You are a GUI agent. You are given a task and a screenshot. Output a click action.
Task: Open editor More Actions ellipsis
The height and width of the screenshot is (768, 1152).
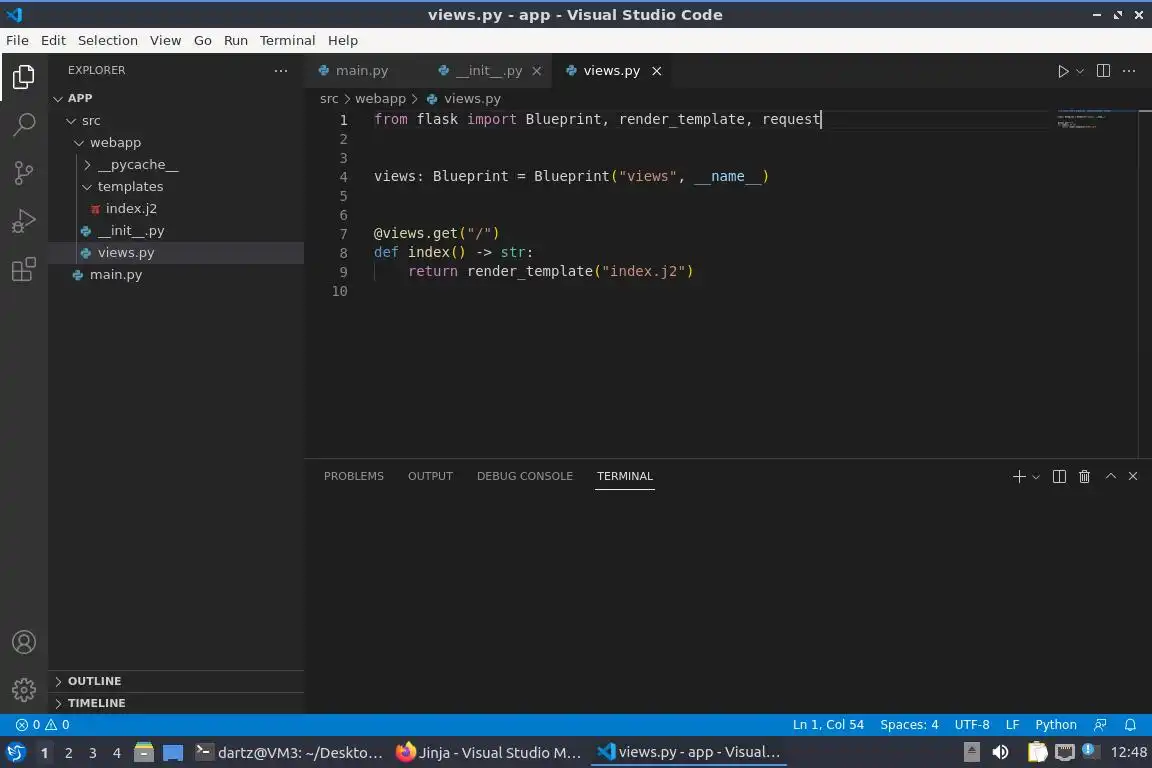[1129, 71]
